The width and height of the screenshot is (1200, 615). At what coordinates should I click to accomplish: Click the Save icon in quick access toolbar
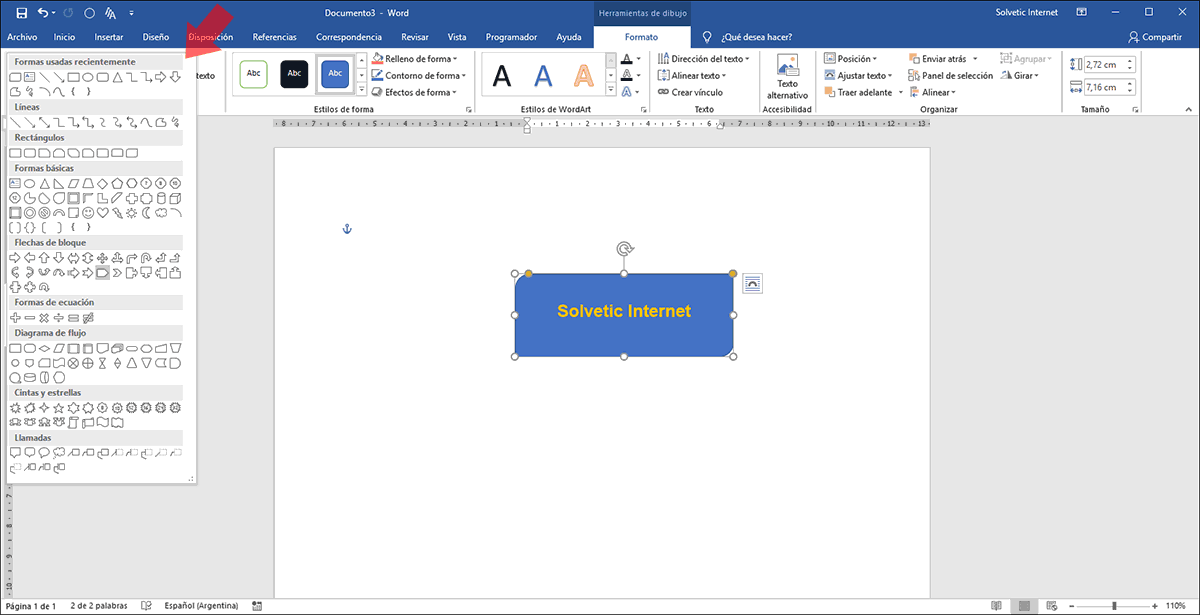click(x=21, y=13)
